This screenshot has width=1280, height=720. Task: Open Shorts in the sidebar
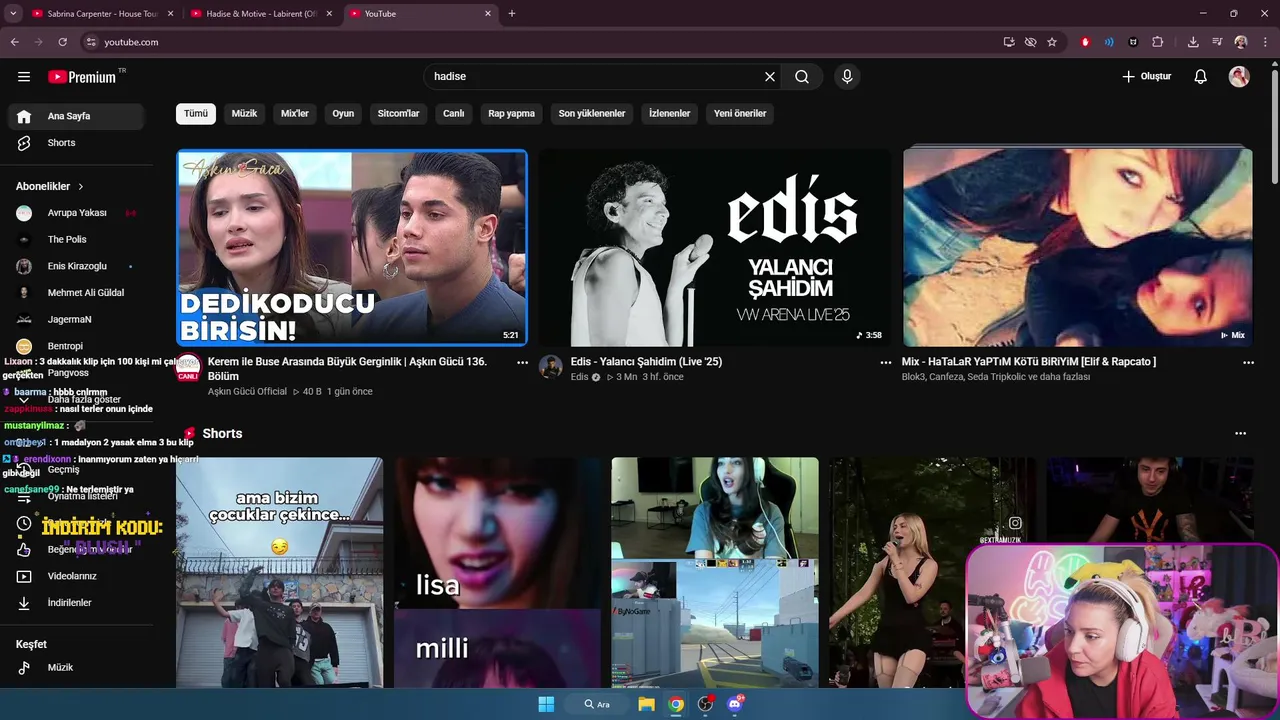point(76,143)
